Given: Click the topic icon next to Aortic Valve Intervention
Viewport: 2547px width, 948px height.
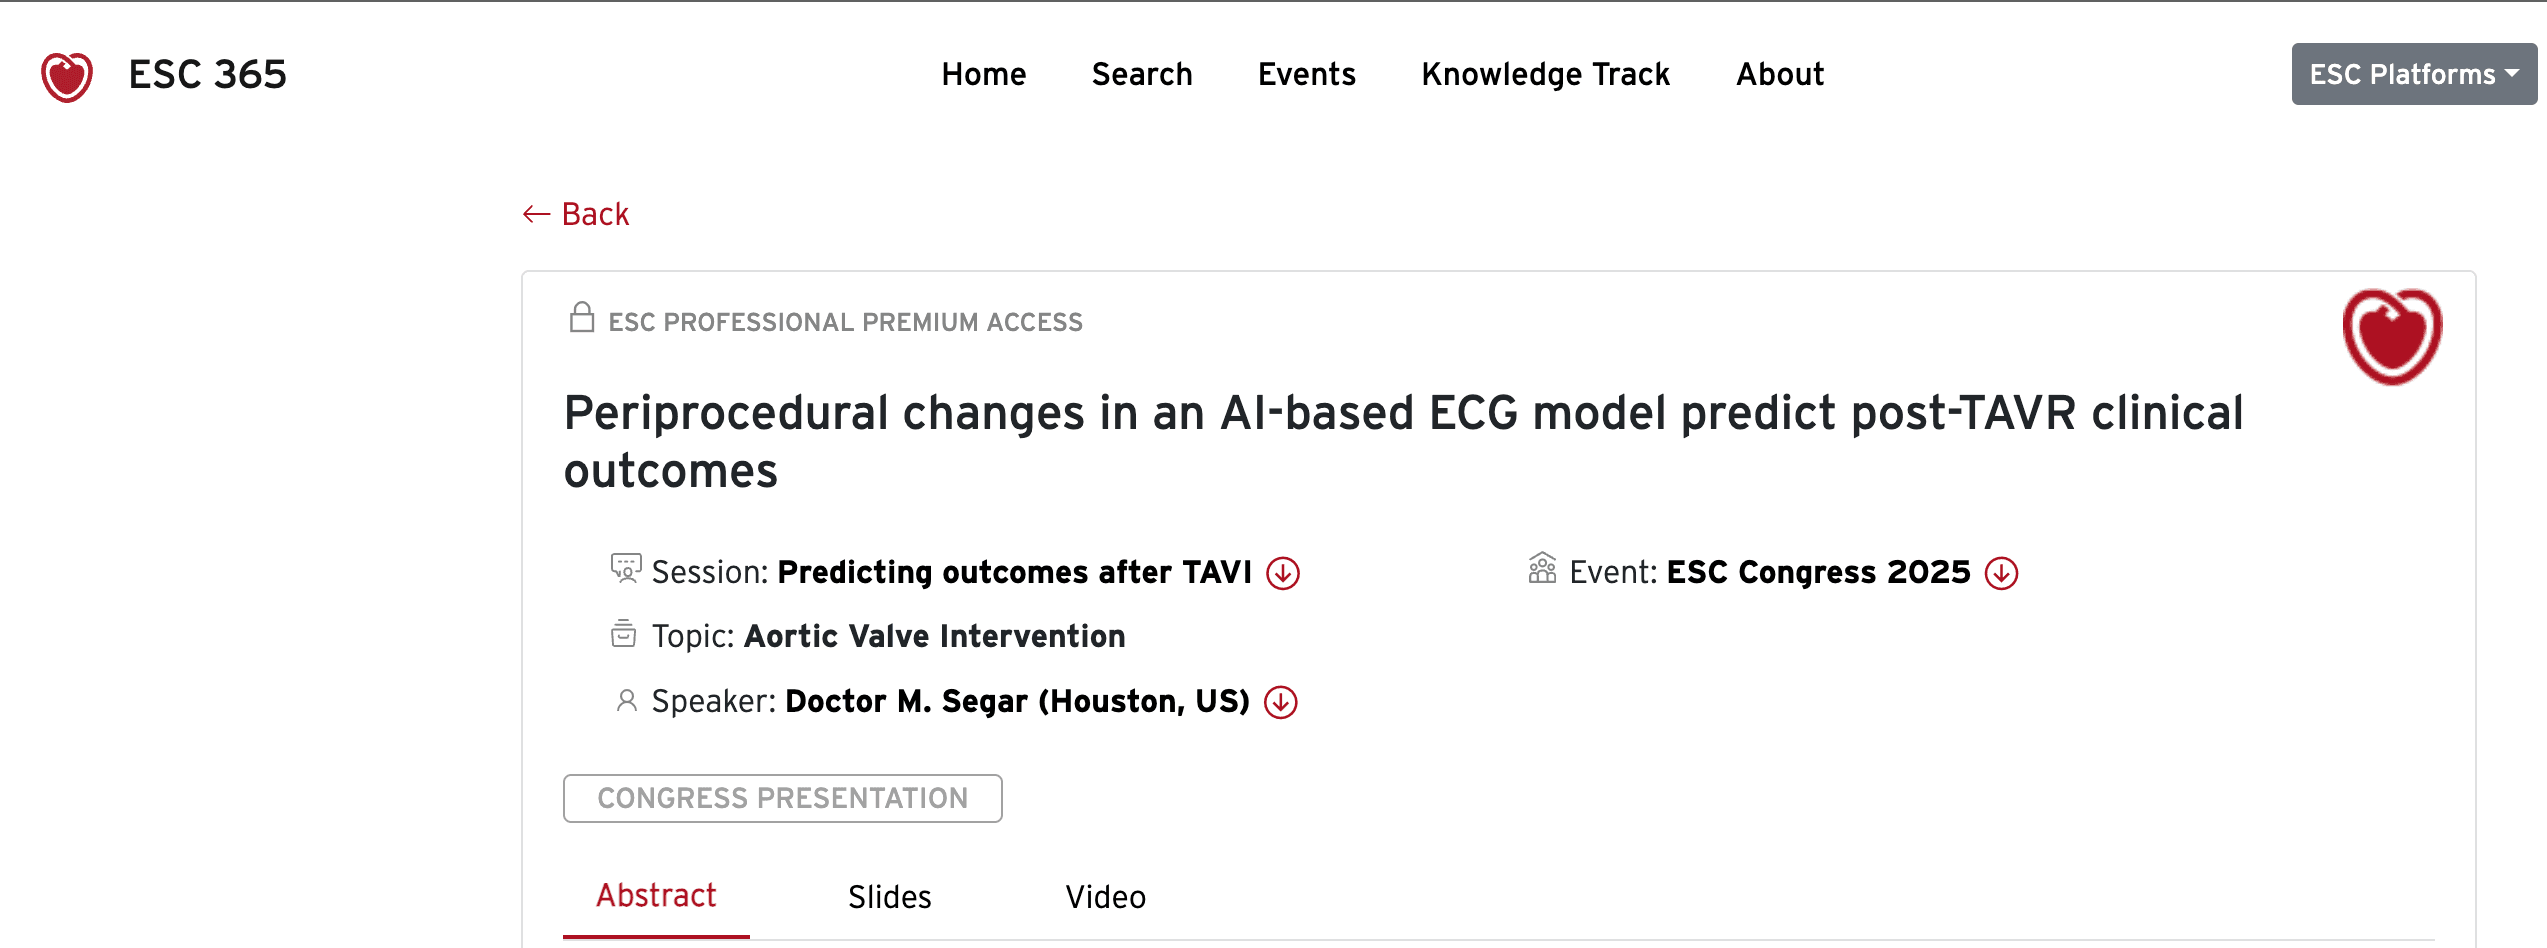Looking at the screenshot, I should click(624, 634).
